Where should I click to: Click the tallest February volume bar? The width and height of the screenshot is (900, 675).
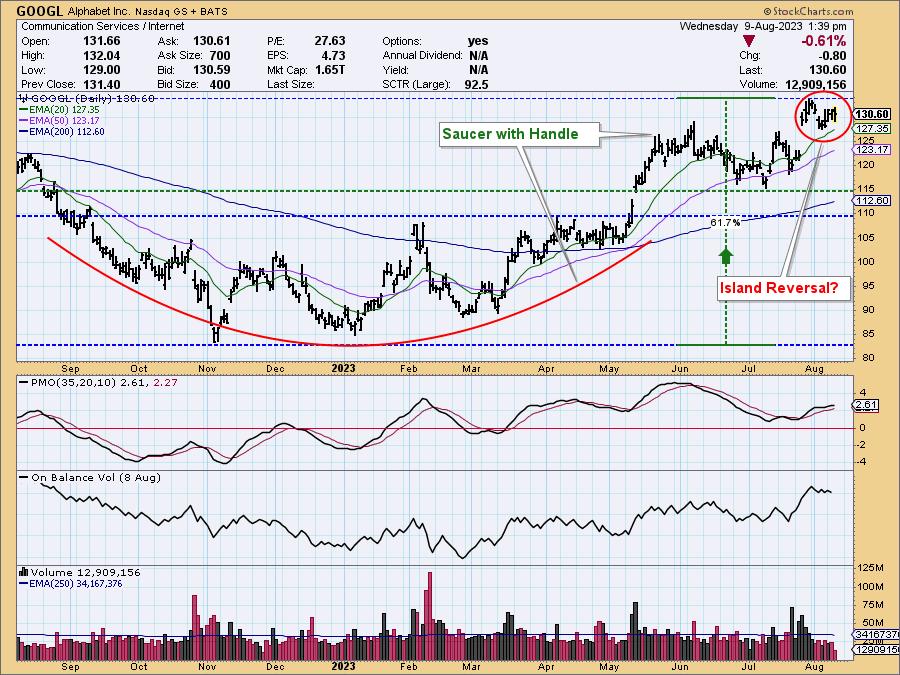point(429,605)
